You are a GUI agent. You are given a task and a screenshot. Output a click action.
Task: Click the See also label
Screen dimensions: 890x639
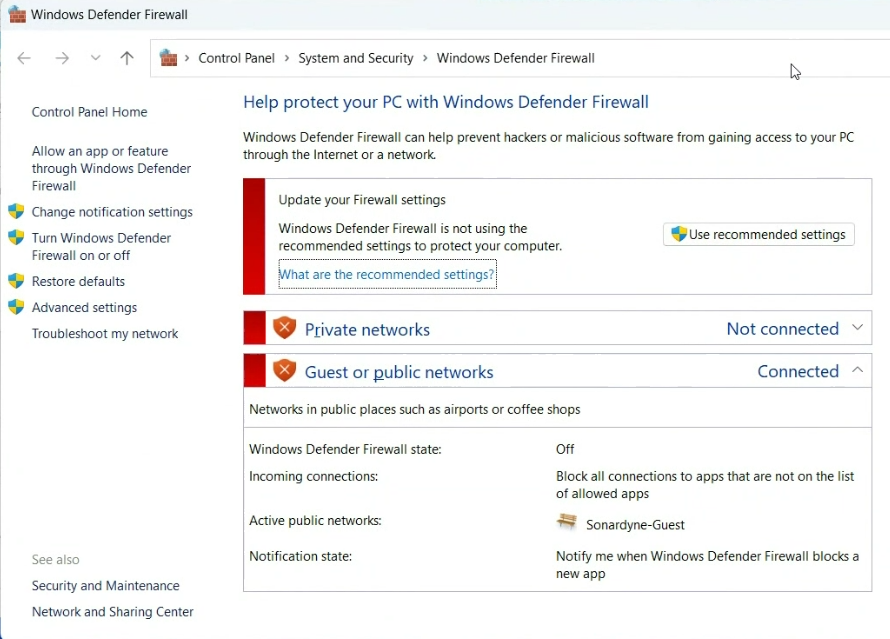56,560
